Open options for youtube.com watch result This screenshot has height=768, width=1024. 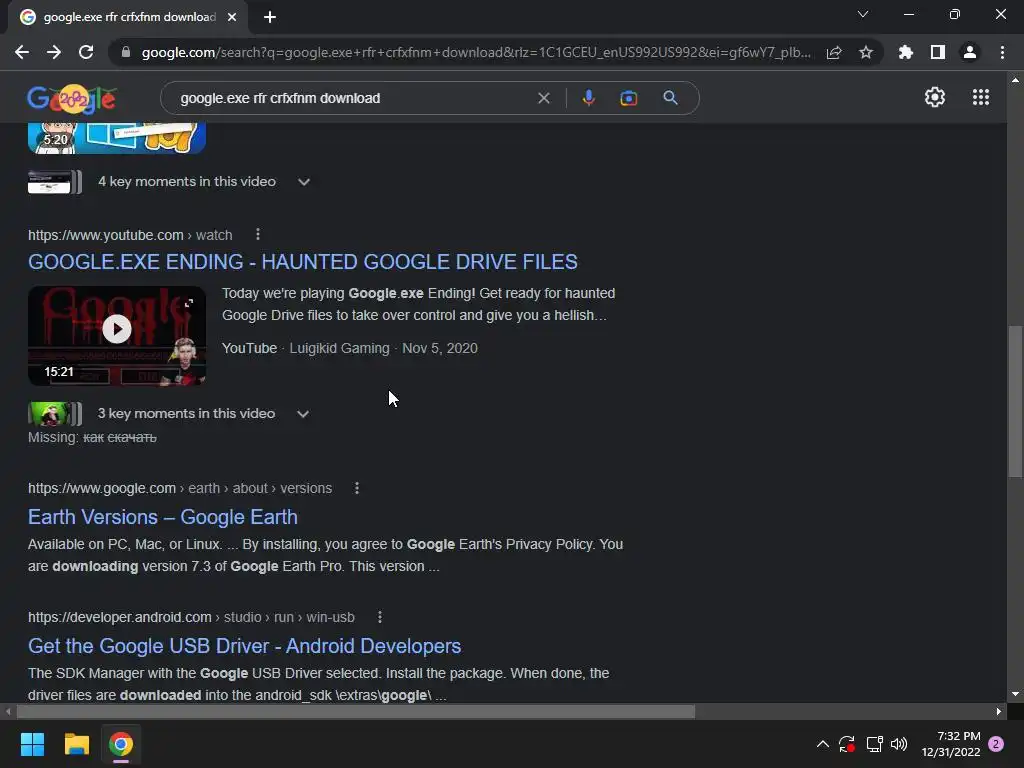click(258, 234)
